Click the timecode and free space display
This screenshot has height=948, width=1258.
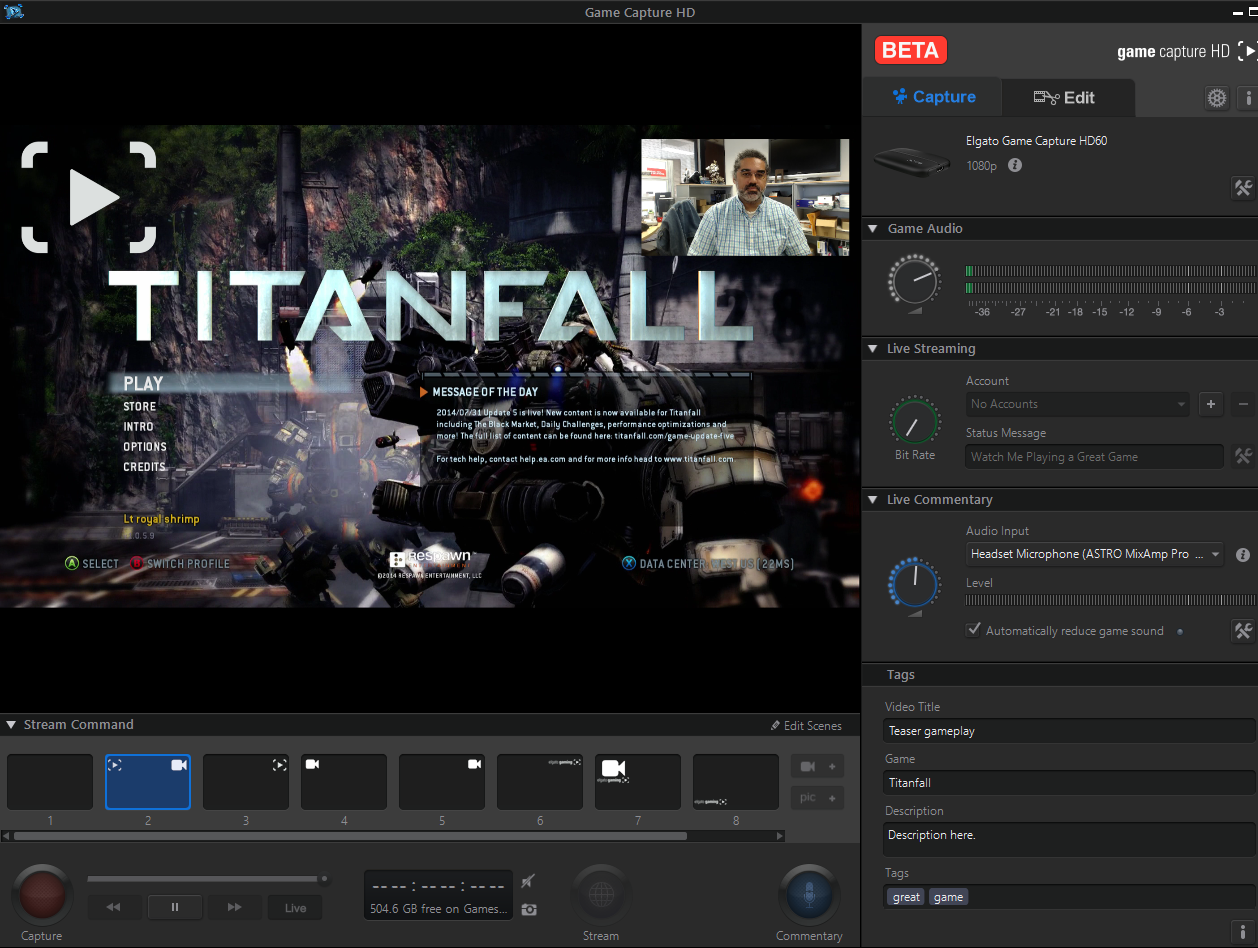pos(439,895)
